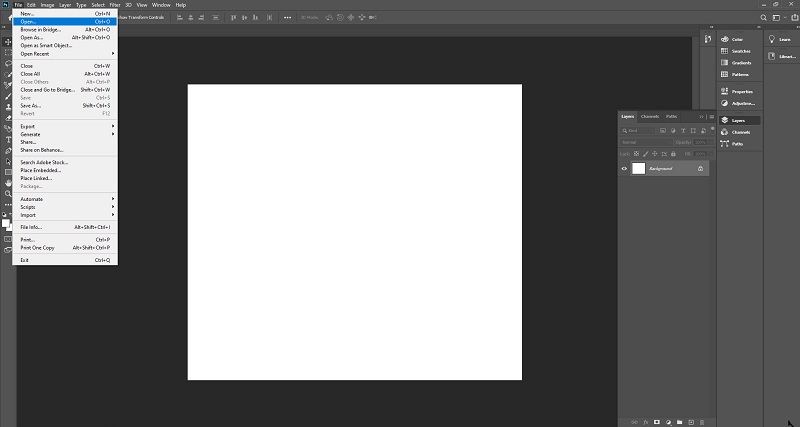Screen dimensions: 800x427
Task: Expand the Import submenu
Action: (x=65, y=215)
